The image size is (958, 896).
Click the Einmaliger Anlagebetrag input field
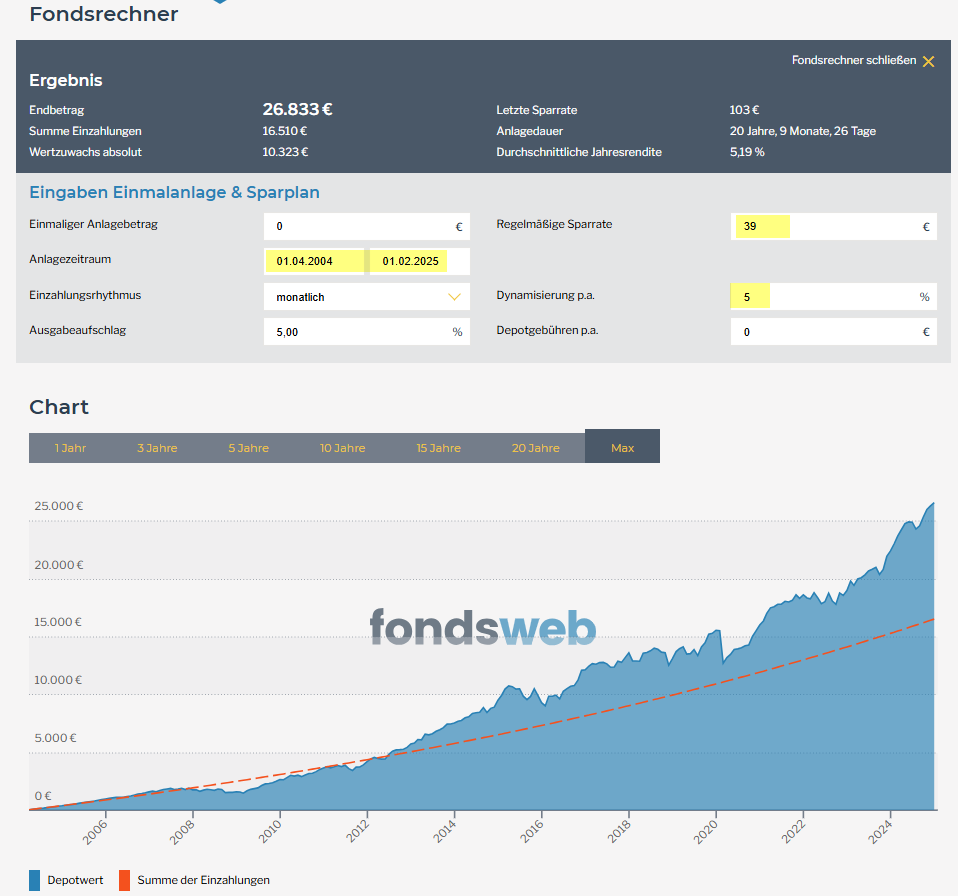pyautogui.click(x=367, y=227)
